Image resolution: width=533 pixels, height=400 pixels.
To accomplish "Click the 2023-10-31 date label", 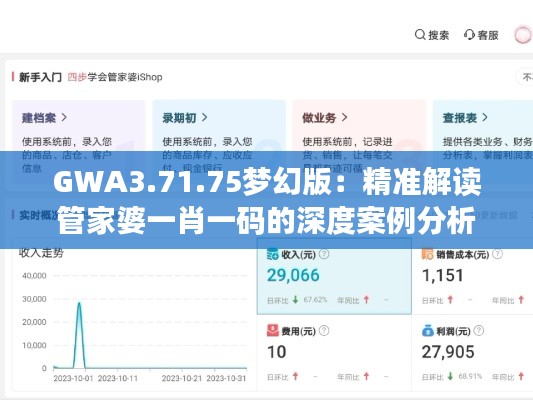I will click(x=226, y=378).
